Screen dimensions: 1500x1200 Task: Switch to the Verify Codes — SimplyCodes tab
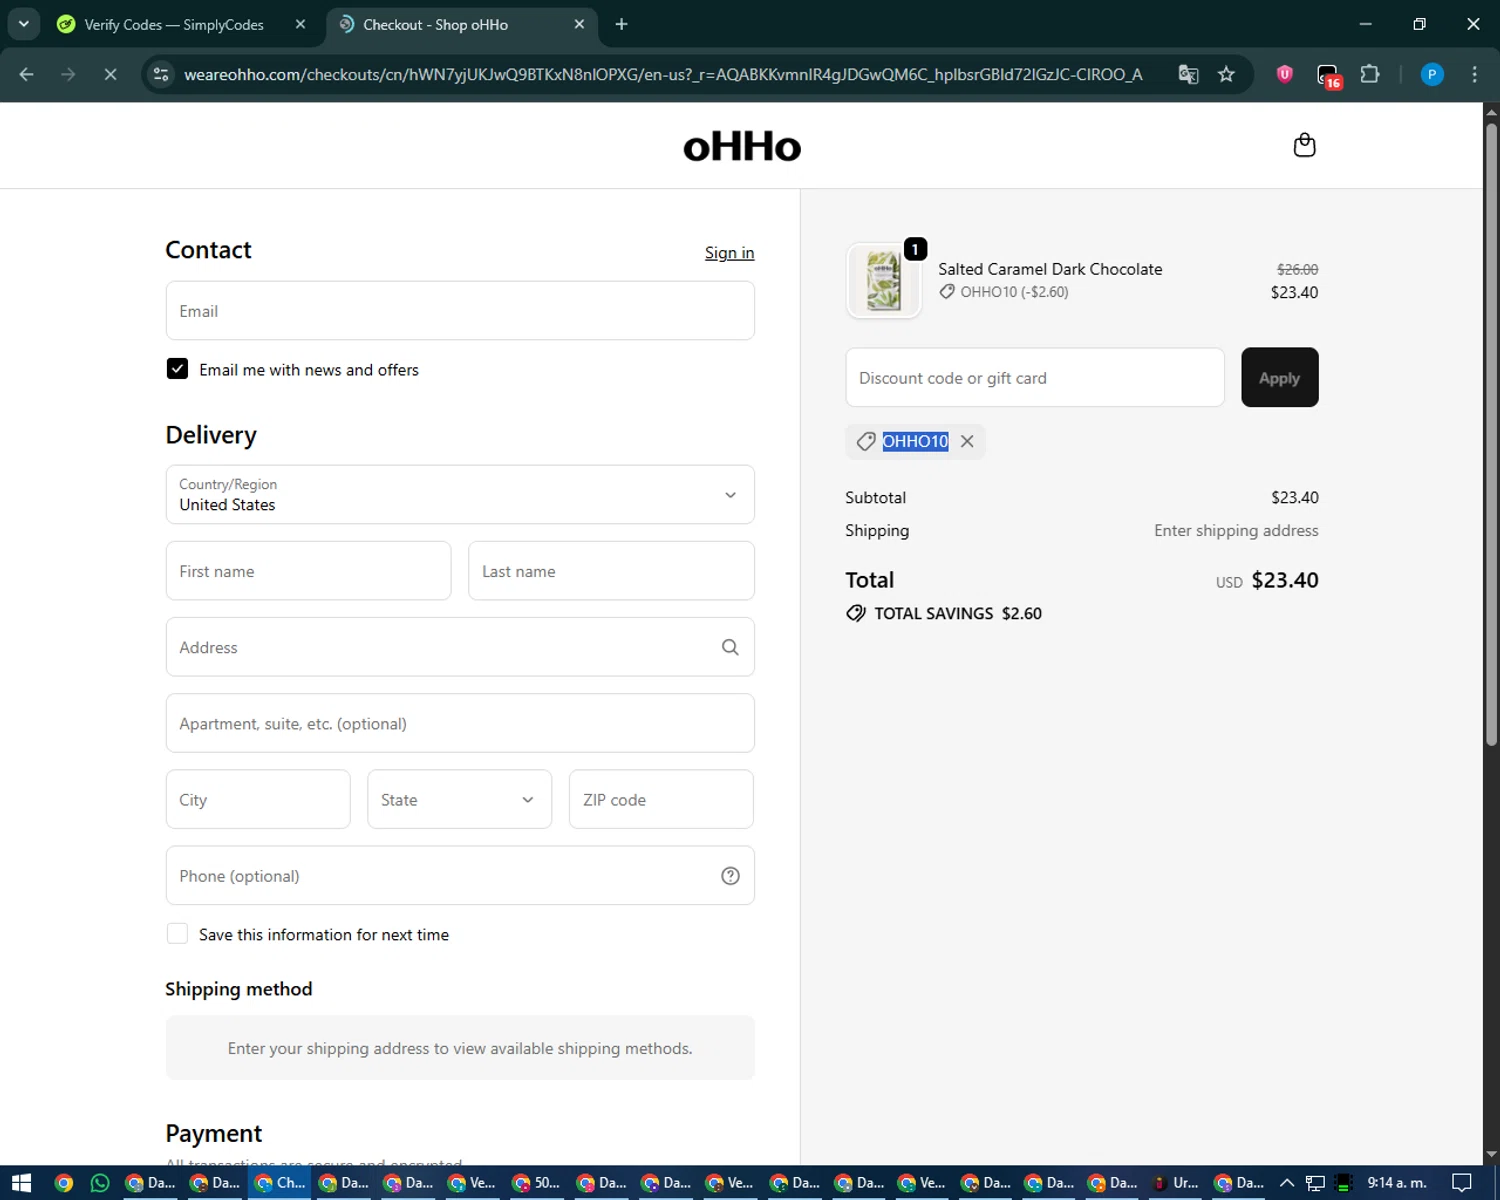tap(174, 24)
